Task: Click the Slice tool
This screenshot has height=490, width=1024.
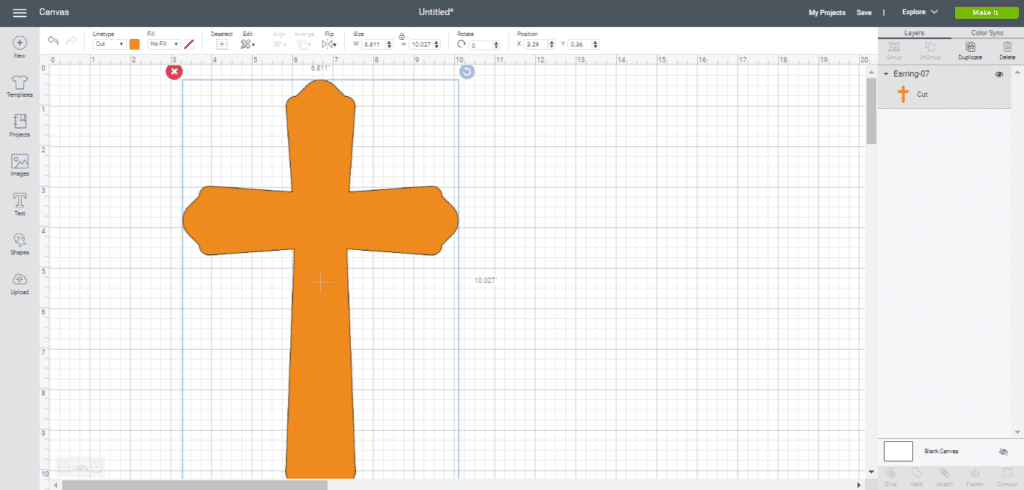Action: tap(890, 477)
